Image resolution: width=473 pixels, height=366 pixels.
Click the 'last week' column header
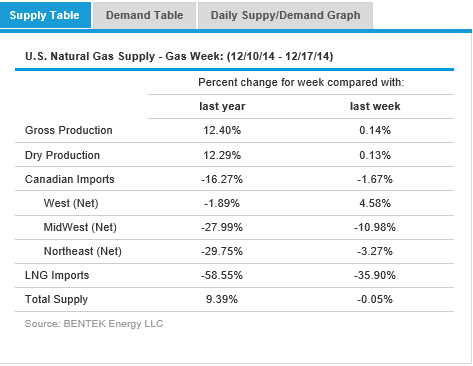(x=375, y=106)
